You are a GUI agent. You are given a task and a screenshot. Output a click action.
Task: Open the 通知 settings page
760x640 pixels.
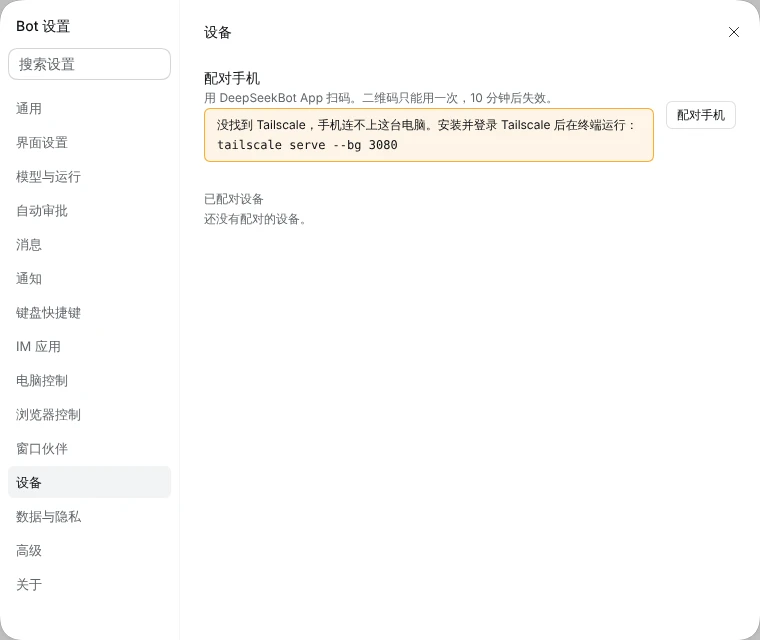click(89, 278)
